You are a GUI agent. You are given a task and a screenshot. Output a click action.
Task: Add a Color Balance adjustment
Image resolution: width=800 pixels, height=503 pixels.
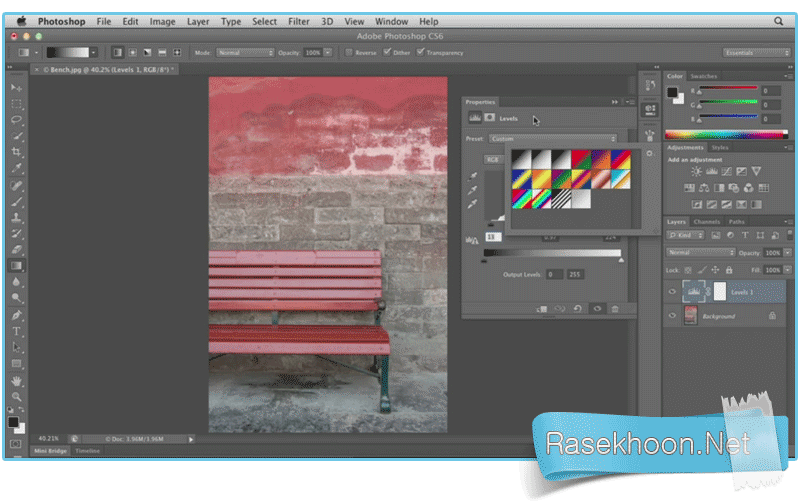(x=704, y=188)
